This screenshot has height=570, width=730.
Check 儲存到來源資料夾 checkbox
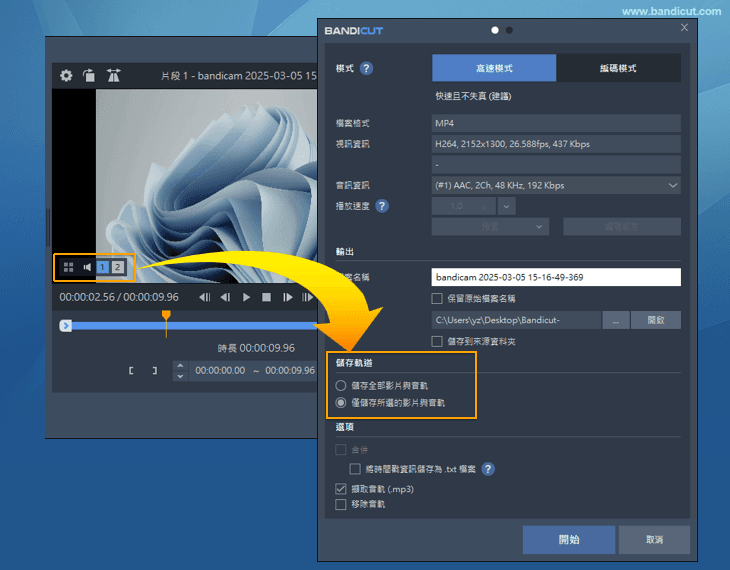click(x=437, y=342)
